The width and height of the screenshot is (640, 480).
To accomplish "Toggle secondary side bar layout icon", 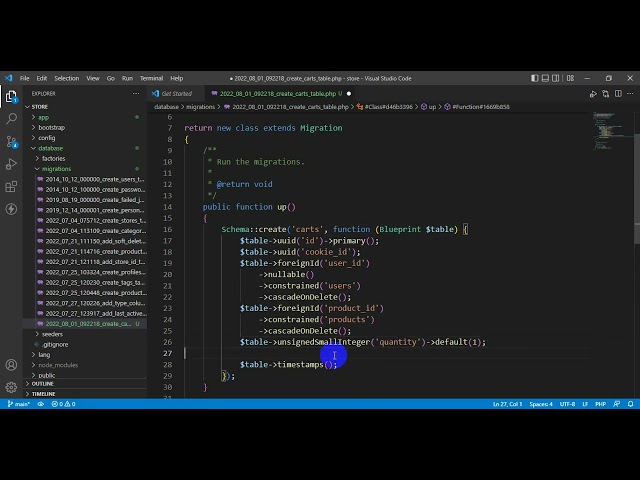I will (x=556, y=78).
